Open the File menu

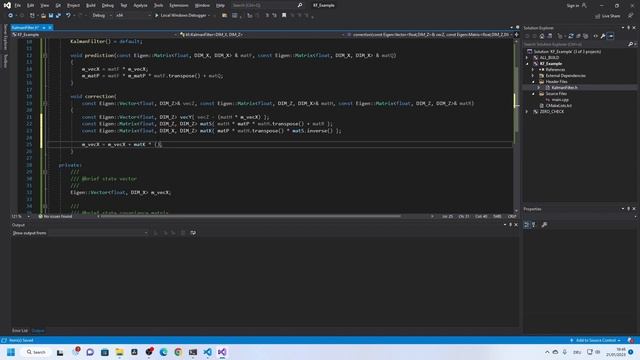18,5
